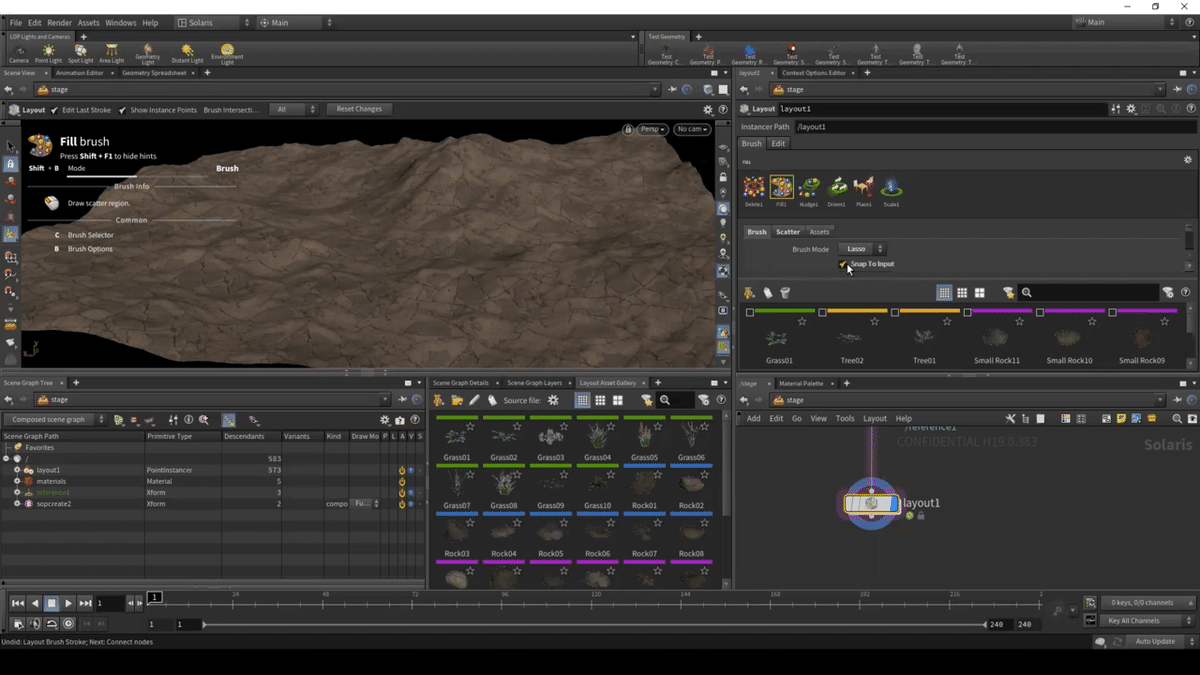Click the timeline frame slider handle
This screenshot has height=675, width=1200.
coord(155,598)
